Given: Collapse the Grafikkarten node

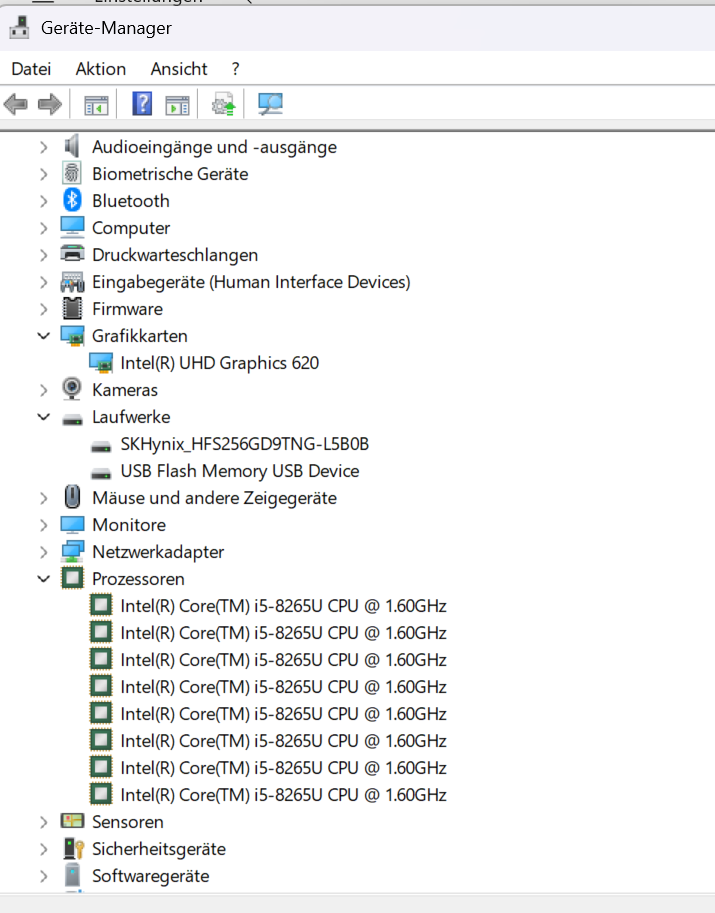Looking at the screenshot, I should pyautogui.click(x=44, y=336).
